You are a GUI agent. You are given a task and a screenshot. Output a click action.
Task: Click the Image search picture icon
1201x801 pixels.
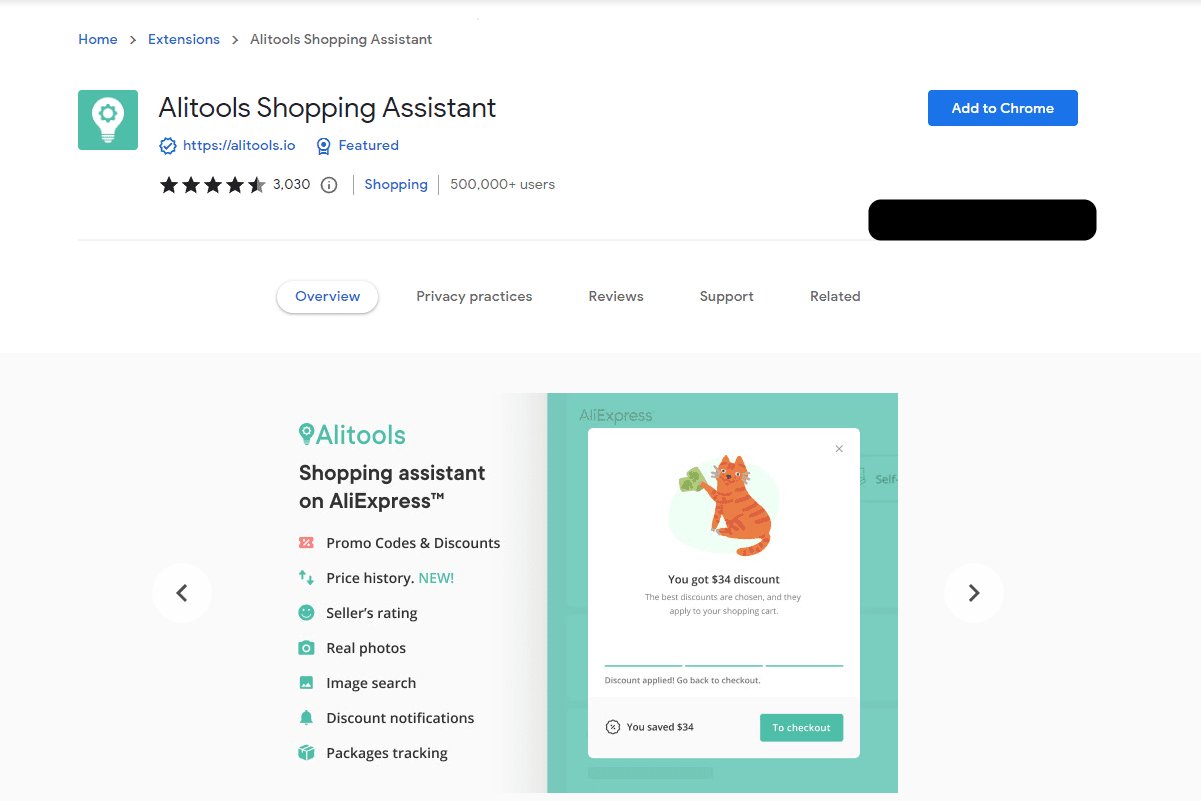(306, 683)
